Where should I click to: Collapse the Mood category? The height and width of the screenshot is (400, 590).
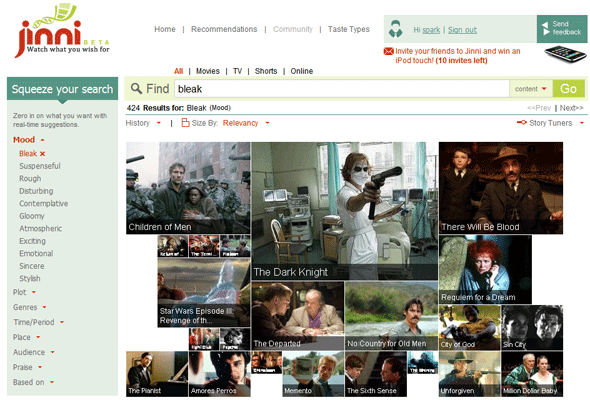[x=29, y=140]
